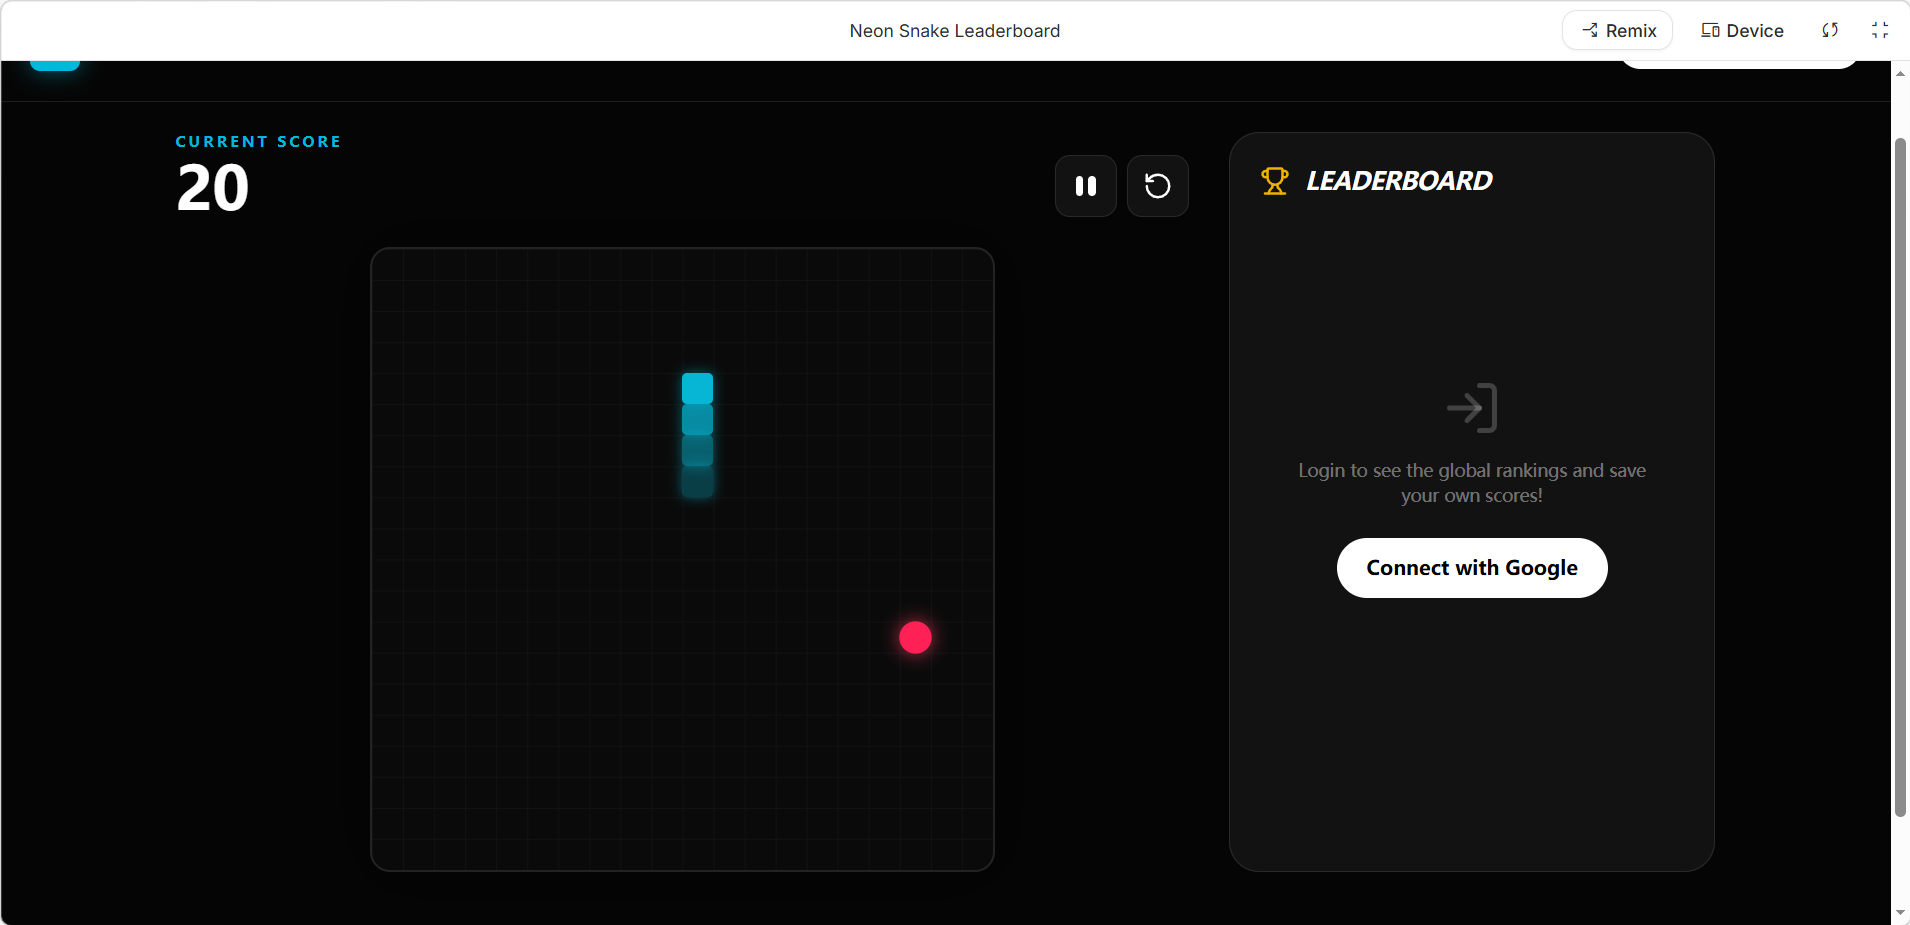
Task: Open the Device preview button
Action: pyautogui.click(x=1742, y=31)
